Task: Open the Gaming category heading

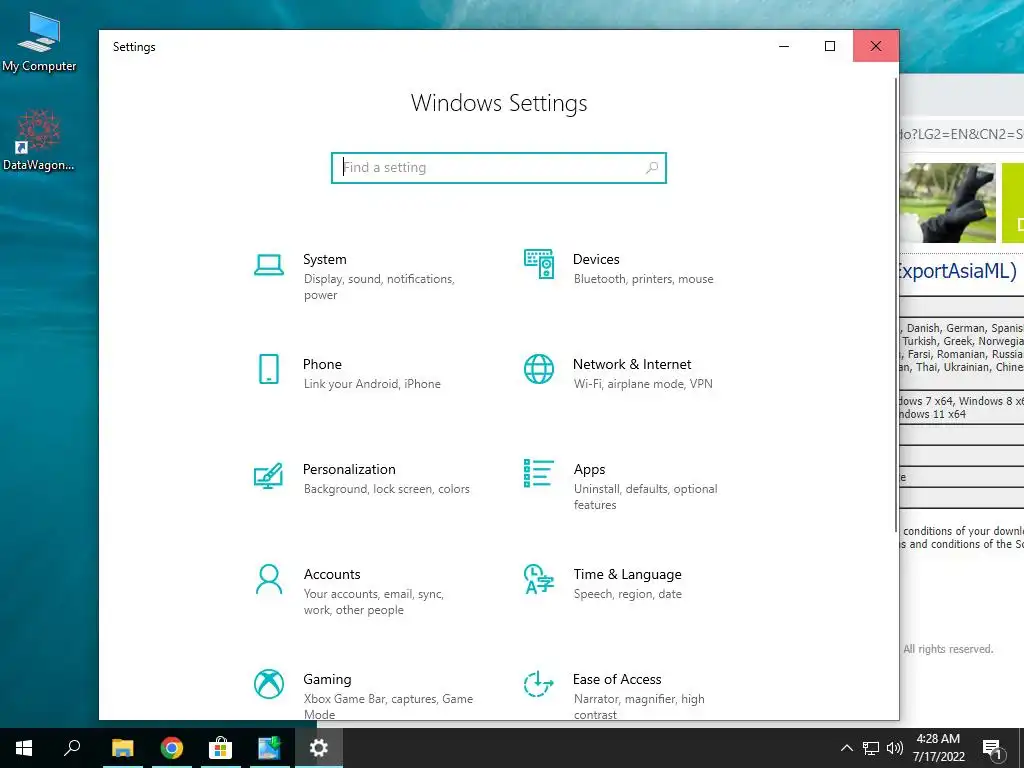Action: coord(327,680)
